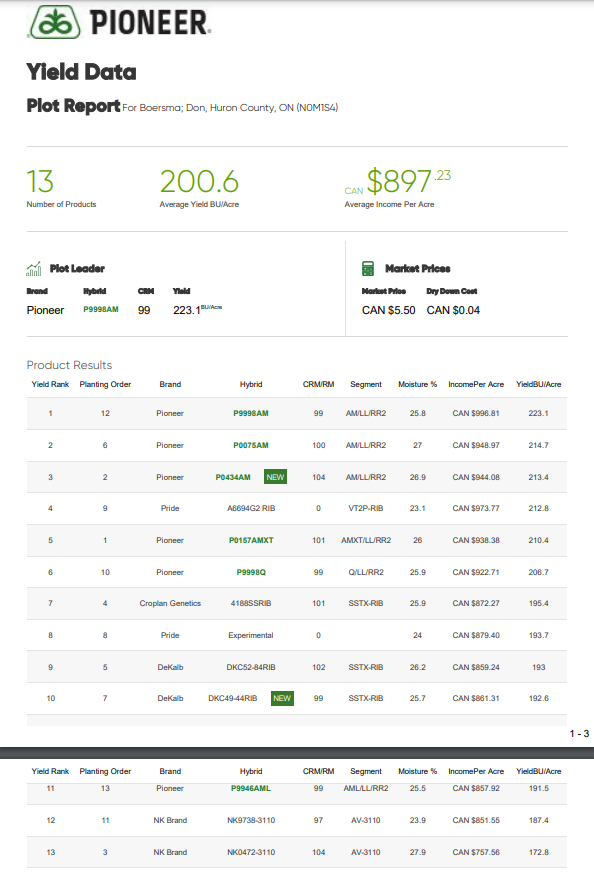Click the Plot Report heading

pyautogui.click(x=73, y=106)
